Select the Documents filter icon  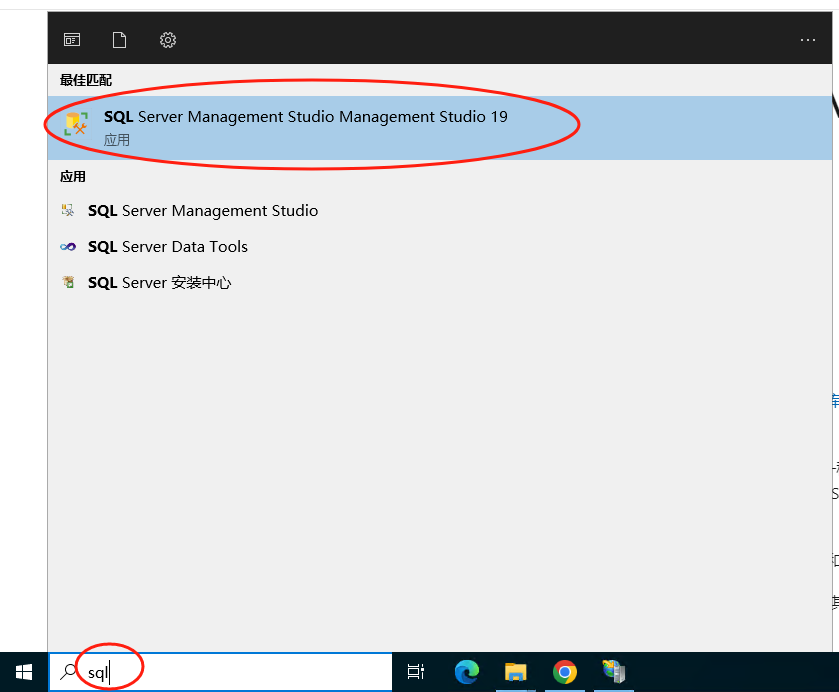(119, 40)
